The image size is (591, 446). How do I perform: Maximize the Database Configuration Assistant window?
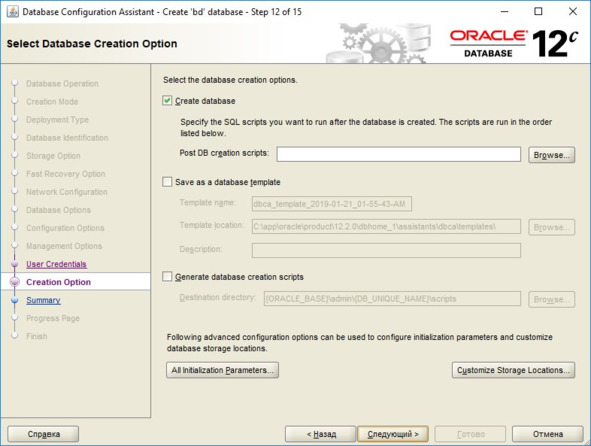[x=538, y=12]
